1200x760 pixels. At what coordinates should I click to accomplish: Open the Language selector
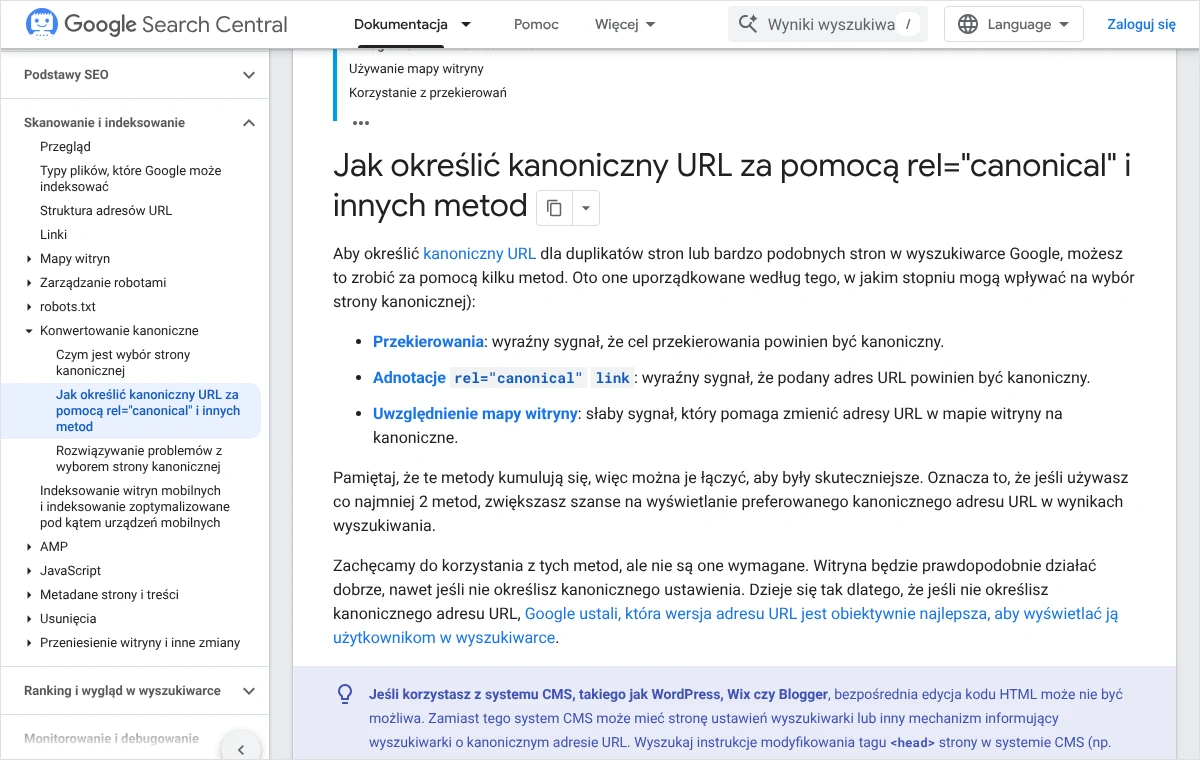1014,24
